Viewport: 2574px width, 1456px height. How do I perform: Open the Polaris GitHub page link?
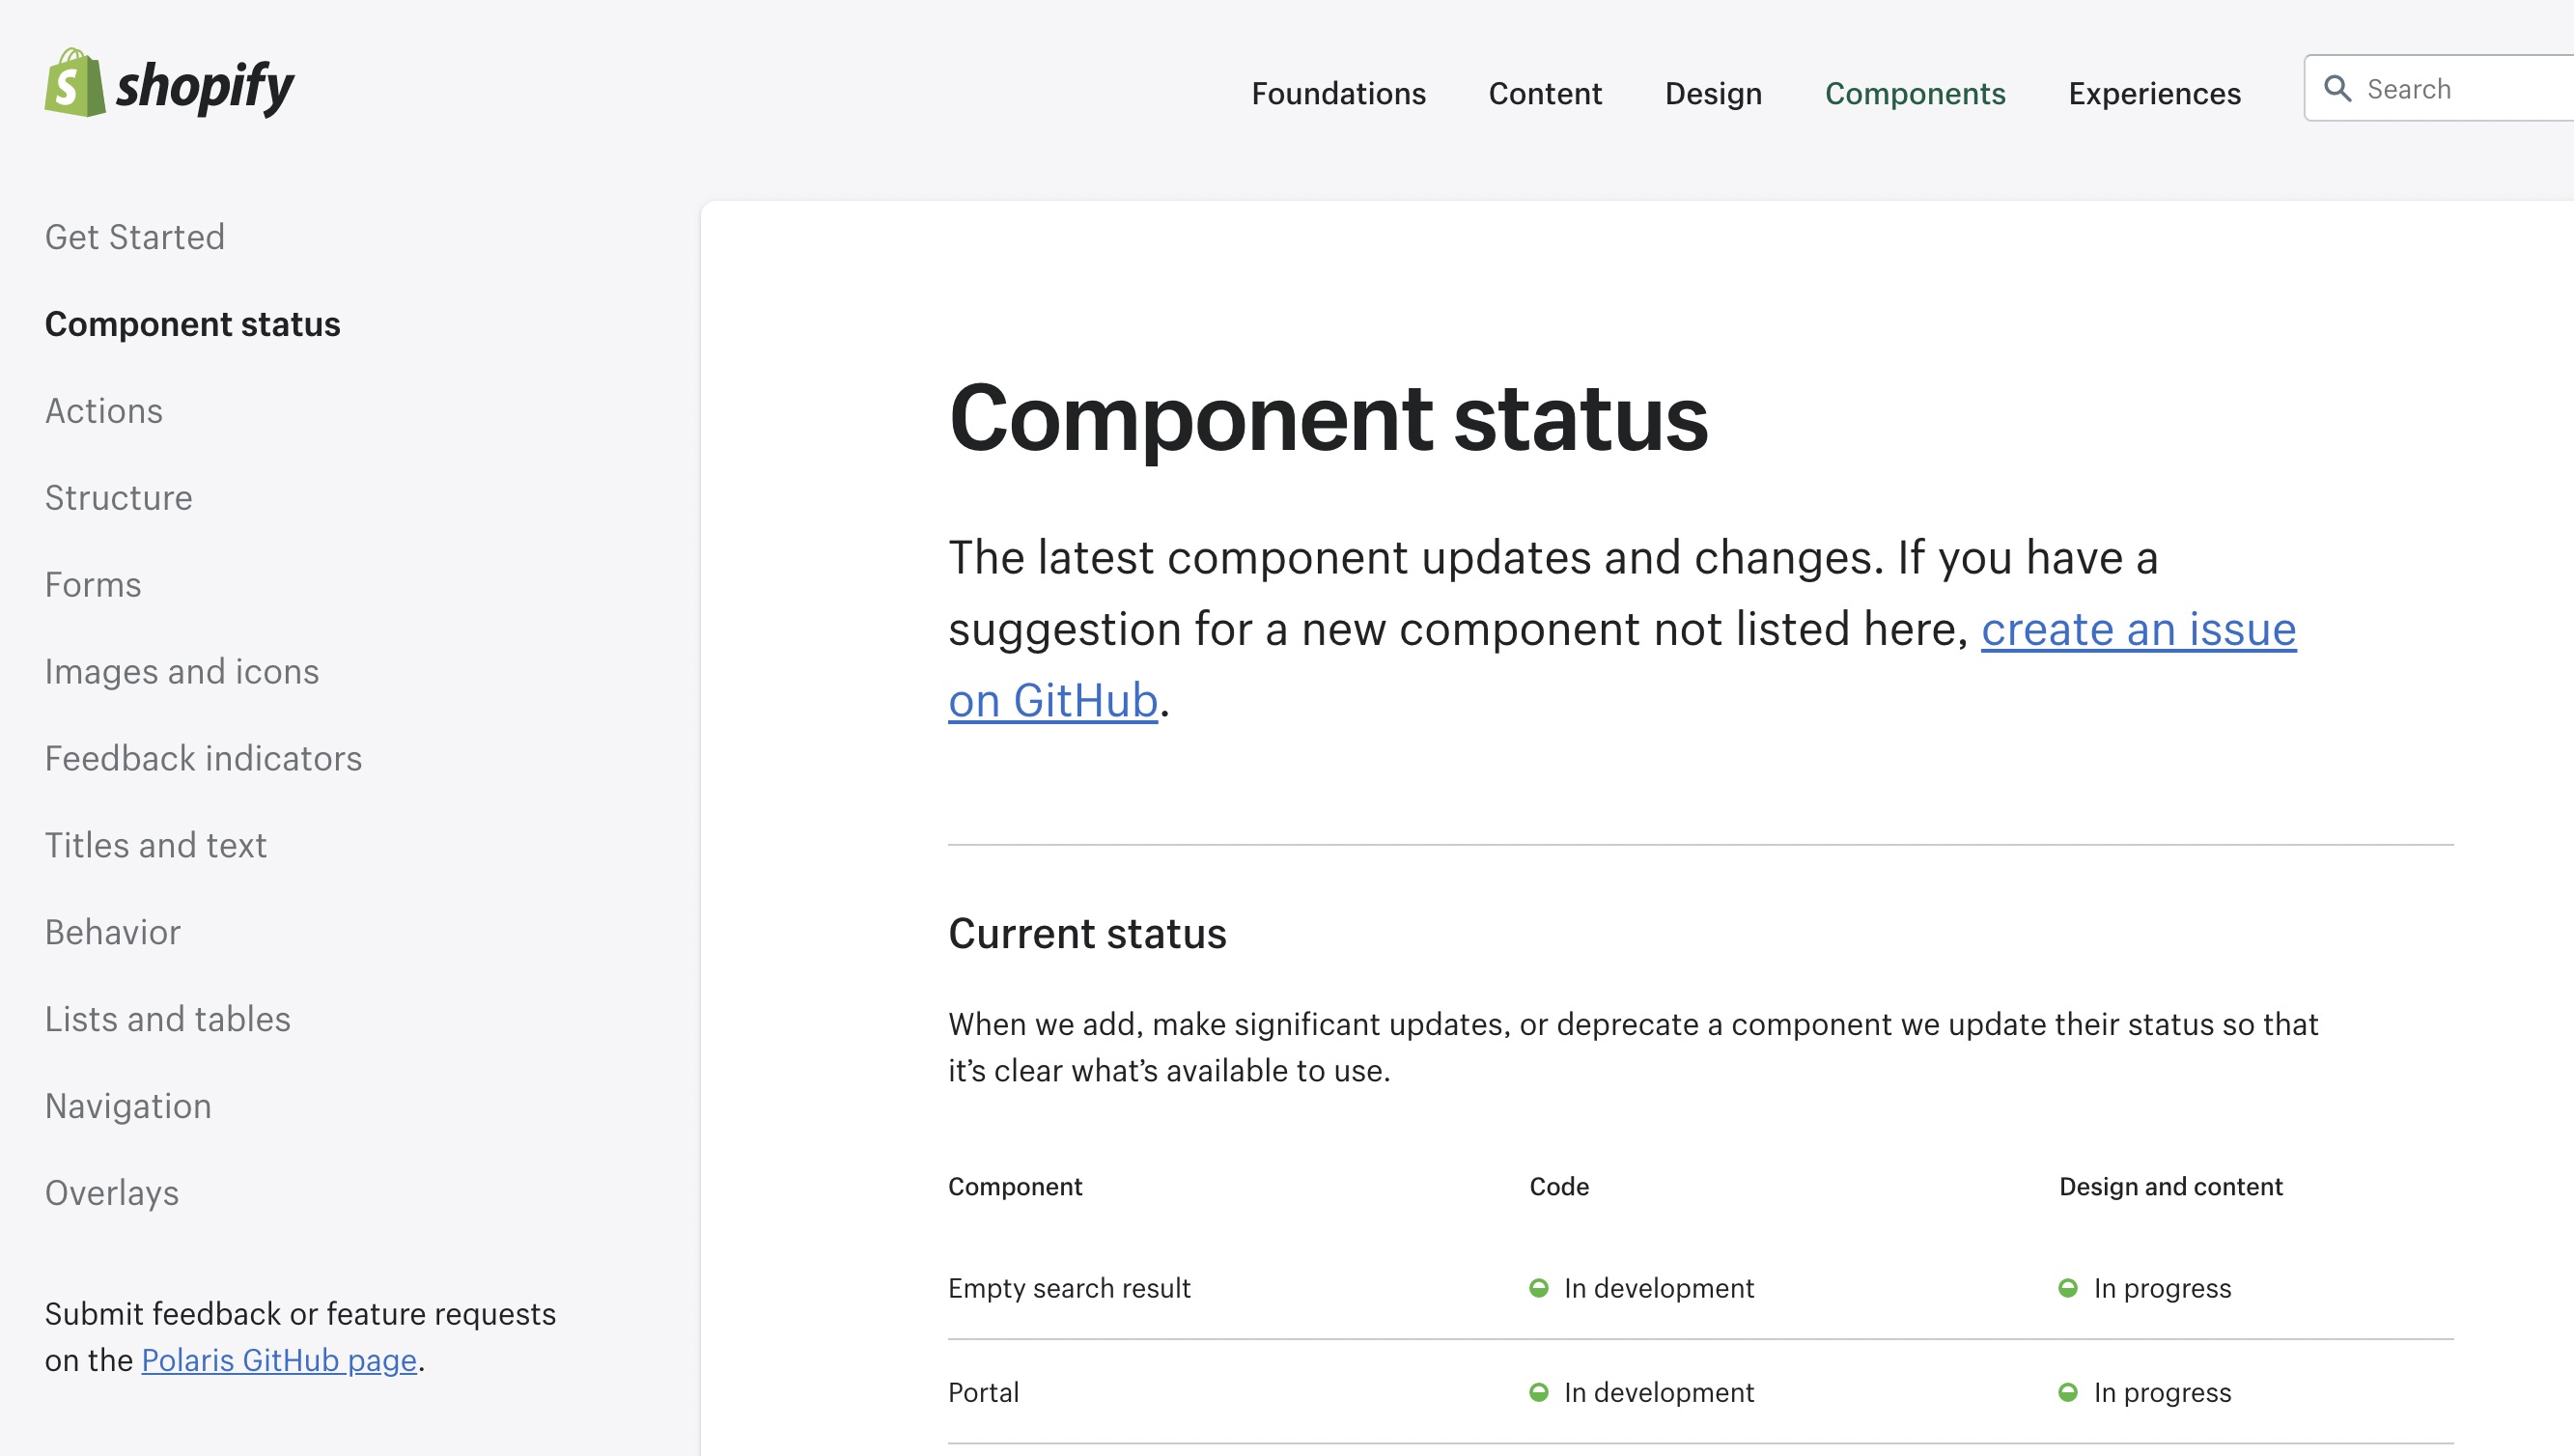tap(279, 1360)
